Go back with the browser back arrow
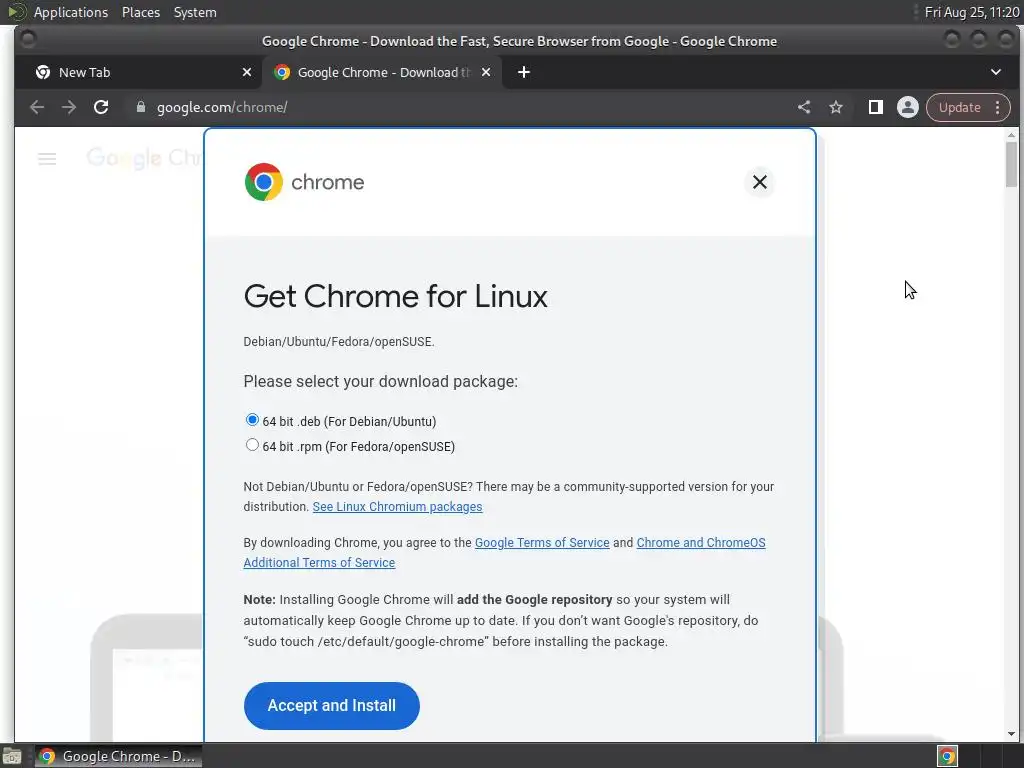 (x=37, y=107)
